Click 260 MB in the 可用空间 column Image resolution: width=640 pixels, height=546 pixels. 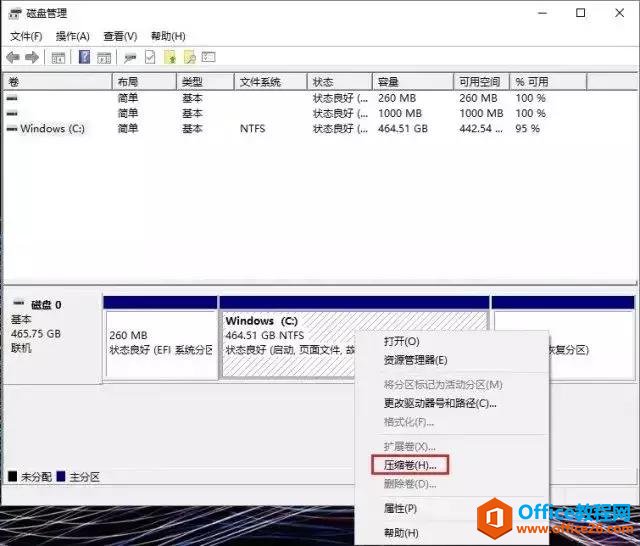coord(478,98)
